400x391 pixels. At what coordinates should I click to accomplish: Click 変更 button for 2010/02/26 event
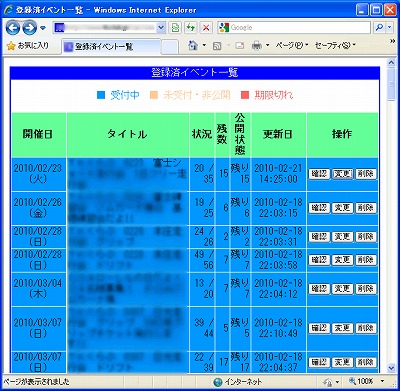tap(342, 208)
